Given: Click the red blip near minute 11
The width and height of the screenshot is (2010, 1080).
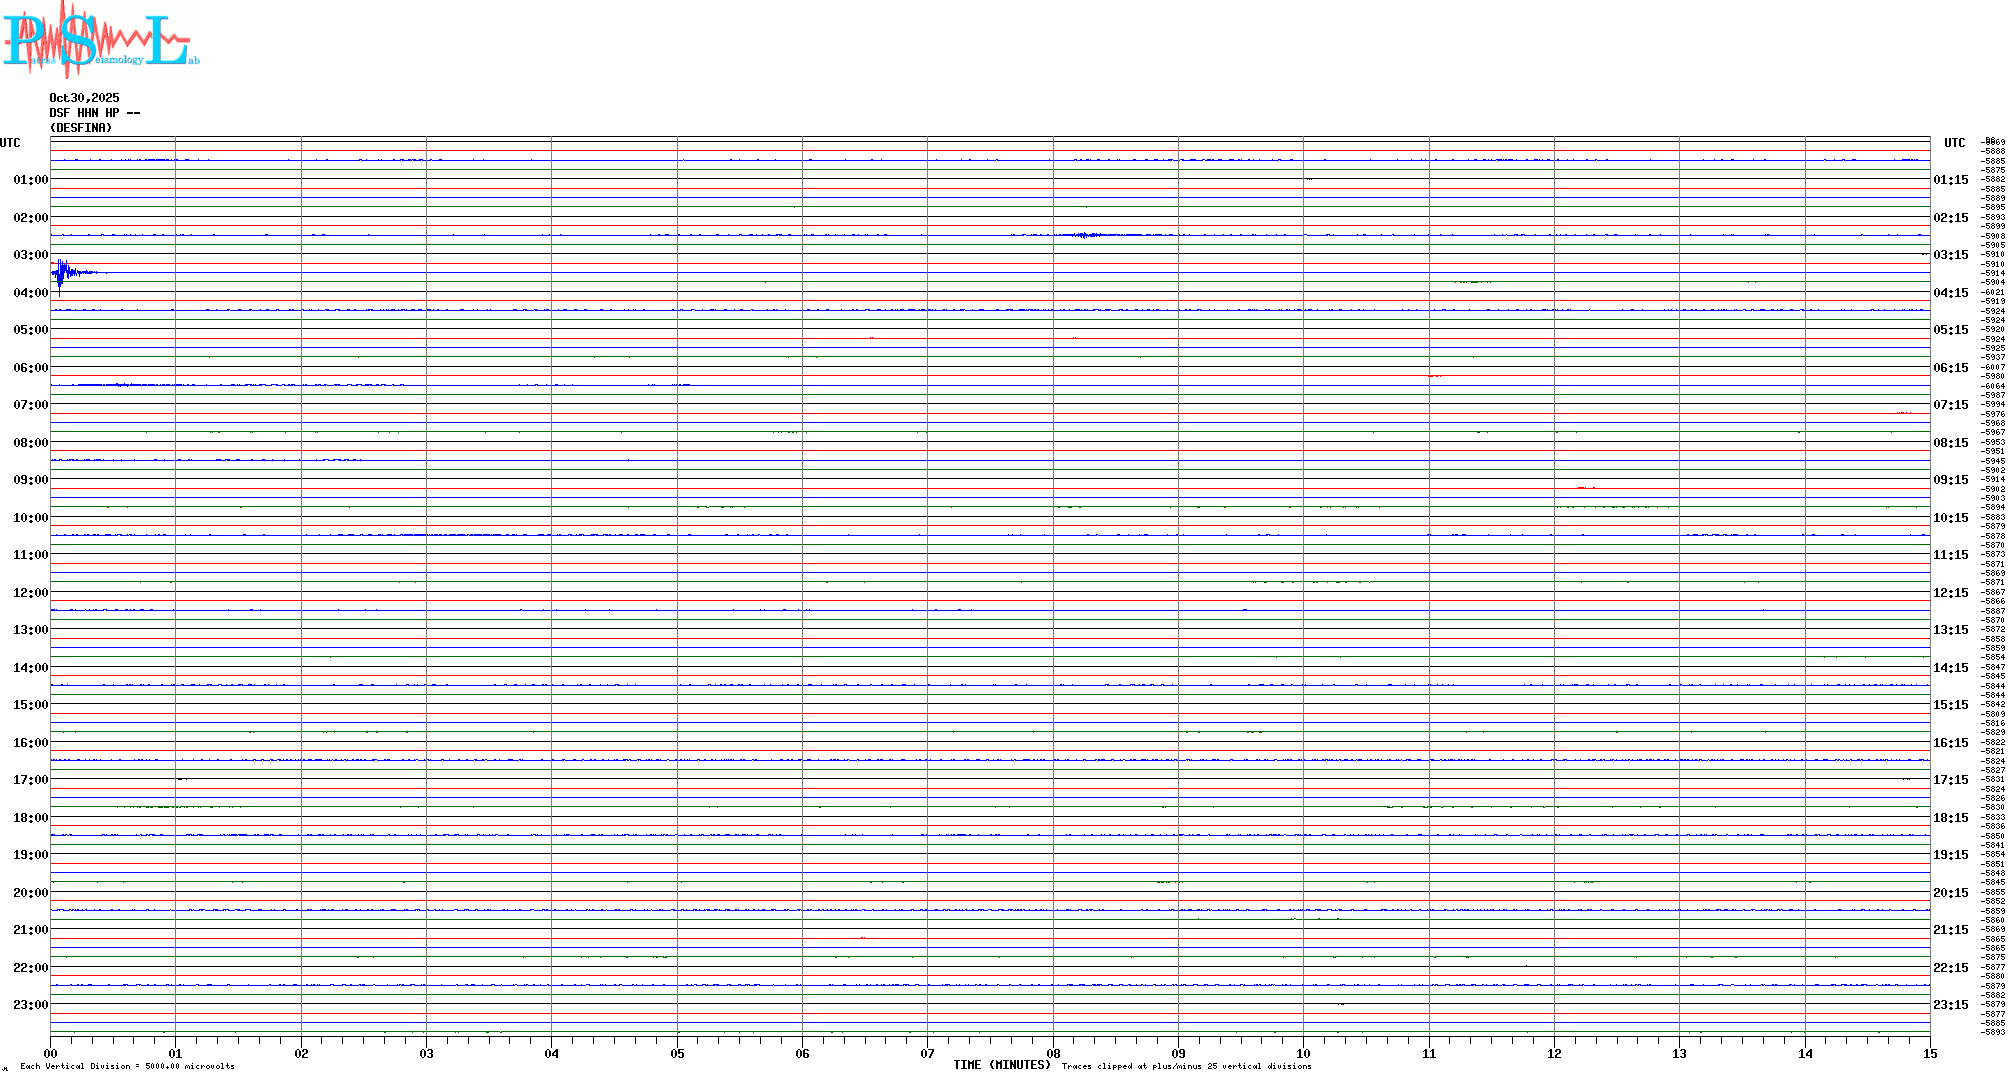Looking at the screenshot, I should click(1435, 376).
